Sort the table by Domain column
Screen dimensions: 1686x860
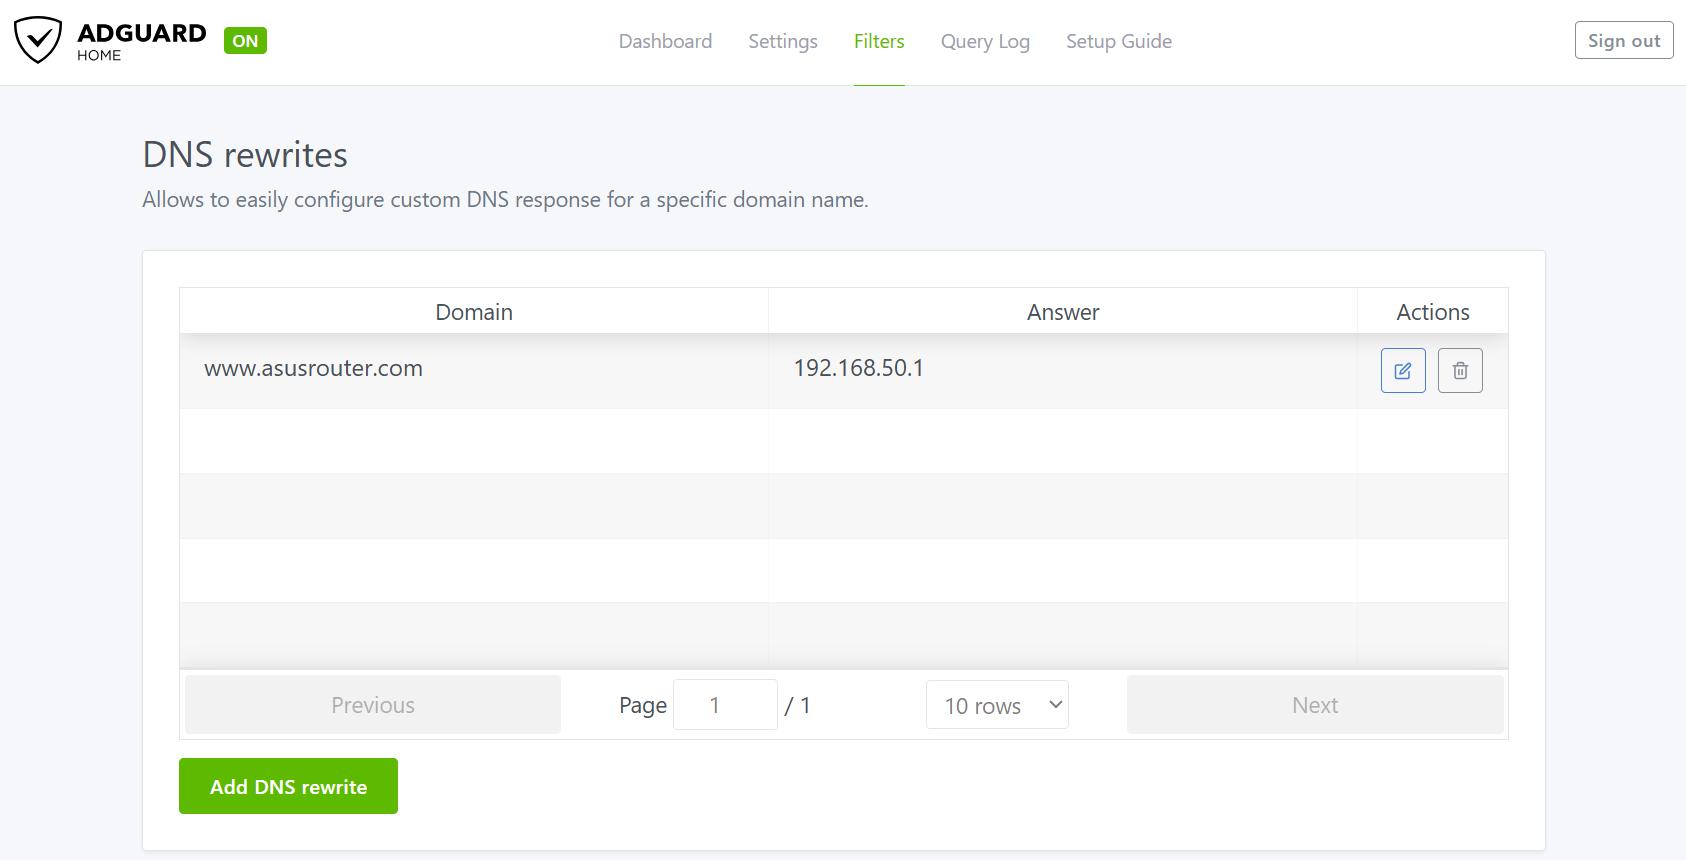click(473, 312)
